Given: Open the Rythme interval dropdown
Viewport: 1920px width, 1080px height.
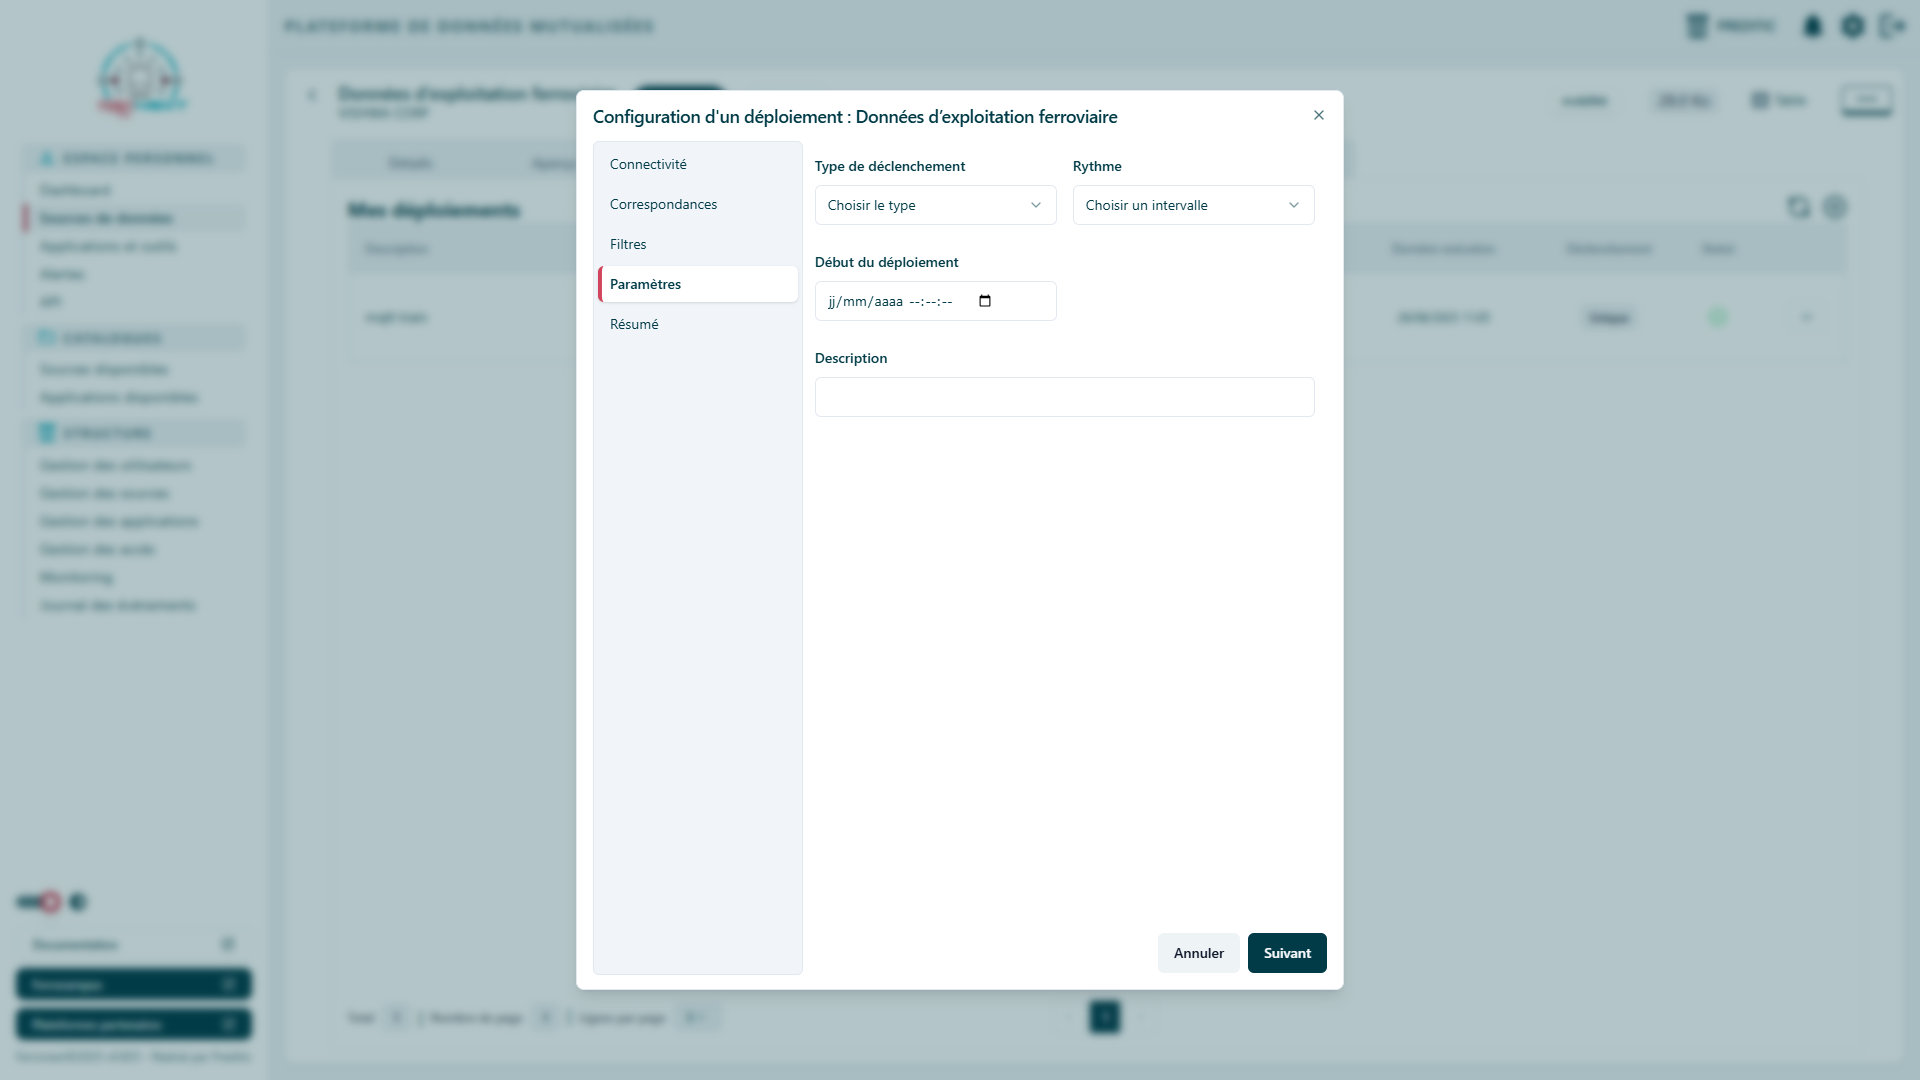Looking at the screenshot, I should click(1193, 205).
